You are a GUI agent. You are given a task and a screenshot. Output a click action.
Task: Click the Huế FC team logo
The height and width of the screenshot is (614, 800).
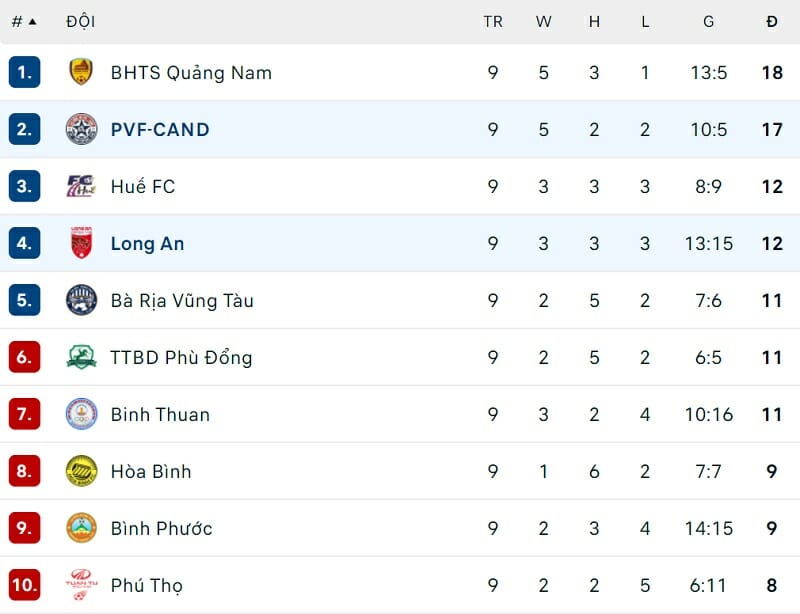(81, 186)
